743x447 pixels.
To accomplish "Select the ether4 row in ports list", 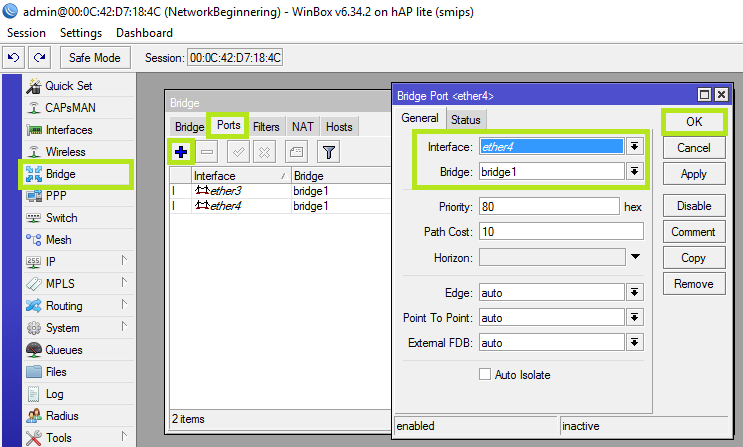I will coord(280,206).
